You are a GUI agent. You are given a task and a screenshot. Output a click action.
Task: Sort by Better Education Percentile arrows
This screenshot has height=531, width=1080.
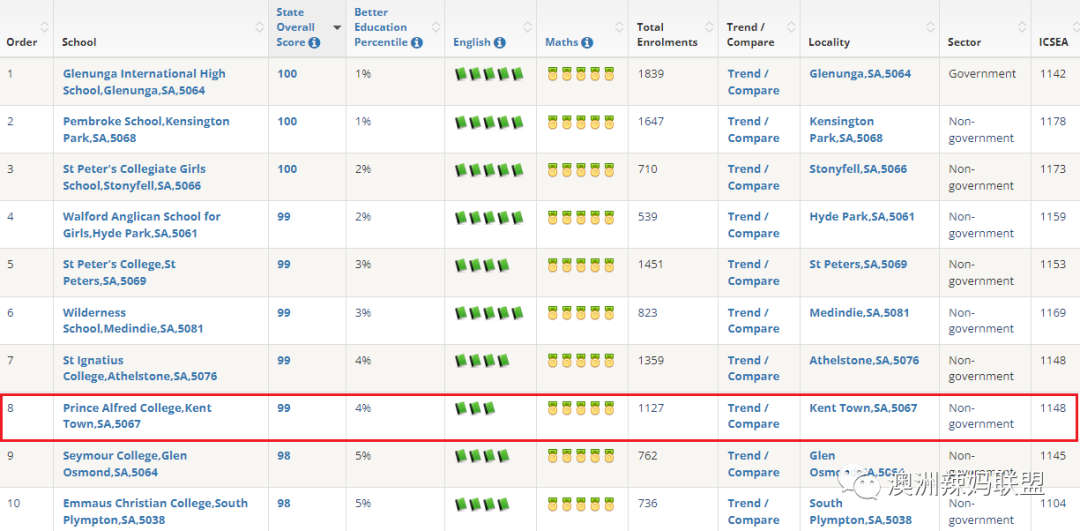pos(436,27)
